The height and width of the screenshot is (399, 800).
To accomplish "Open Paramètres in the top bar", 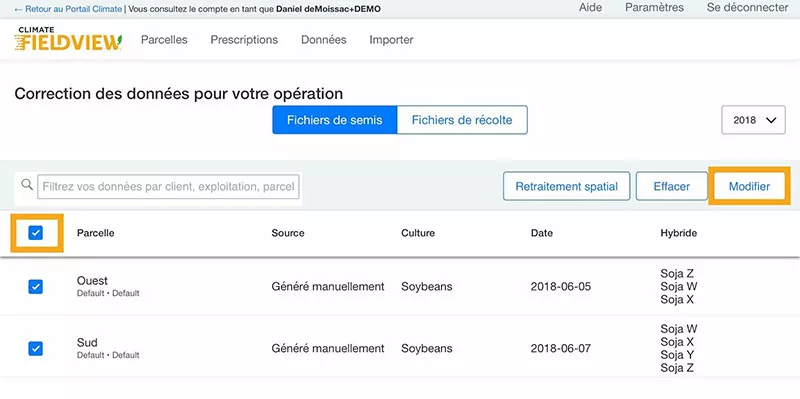I will [x=655, y=8].
